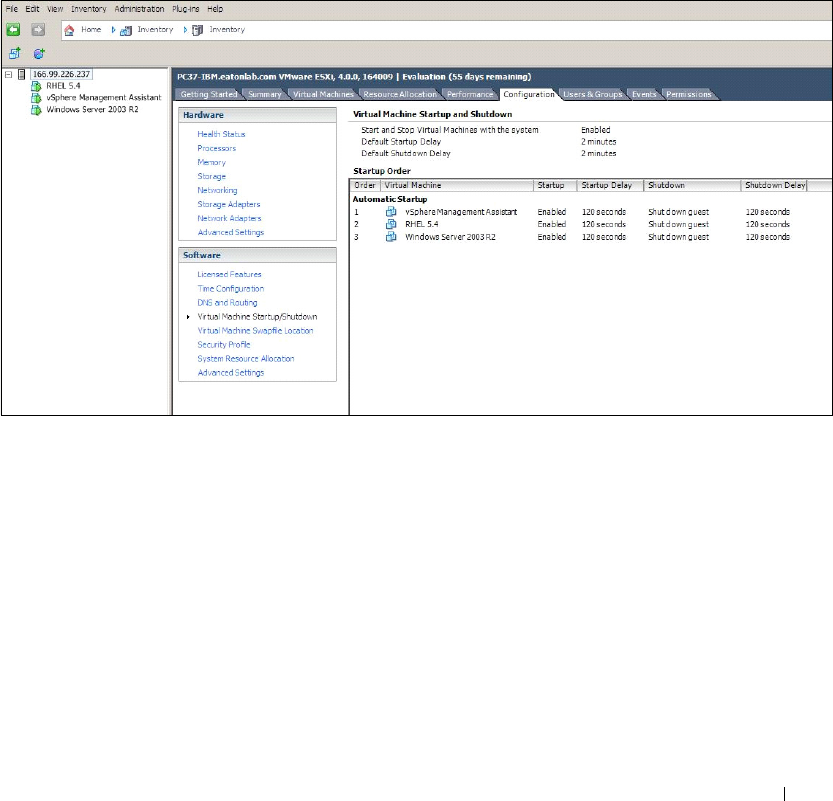Go to Home via house icon
The height and width of the screenshot is (801, 833).
70,30
